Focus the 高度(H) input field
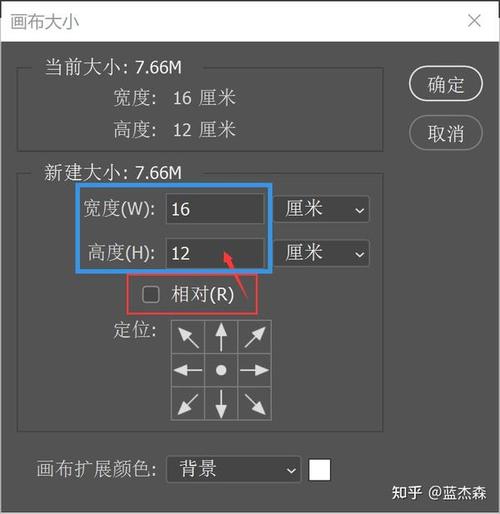This screenshot has height=514, width=500. [215, 253]
